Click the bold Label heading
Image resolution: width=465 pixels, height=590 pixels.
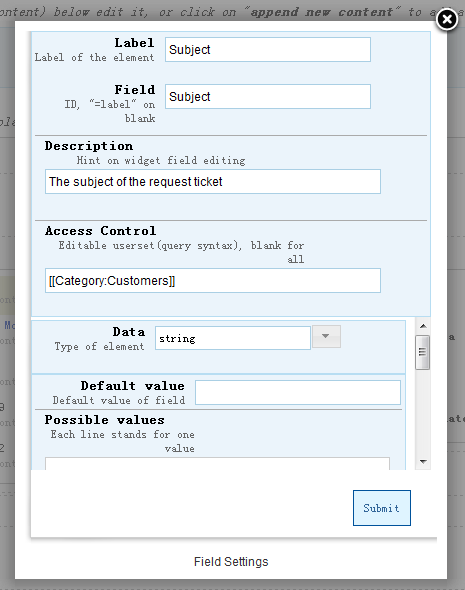point(134,43)
